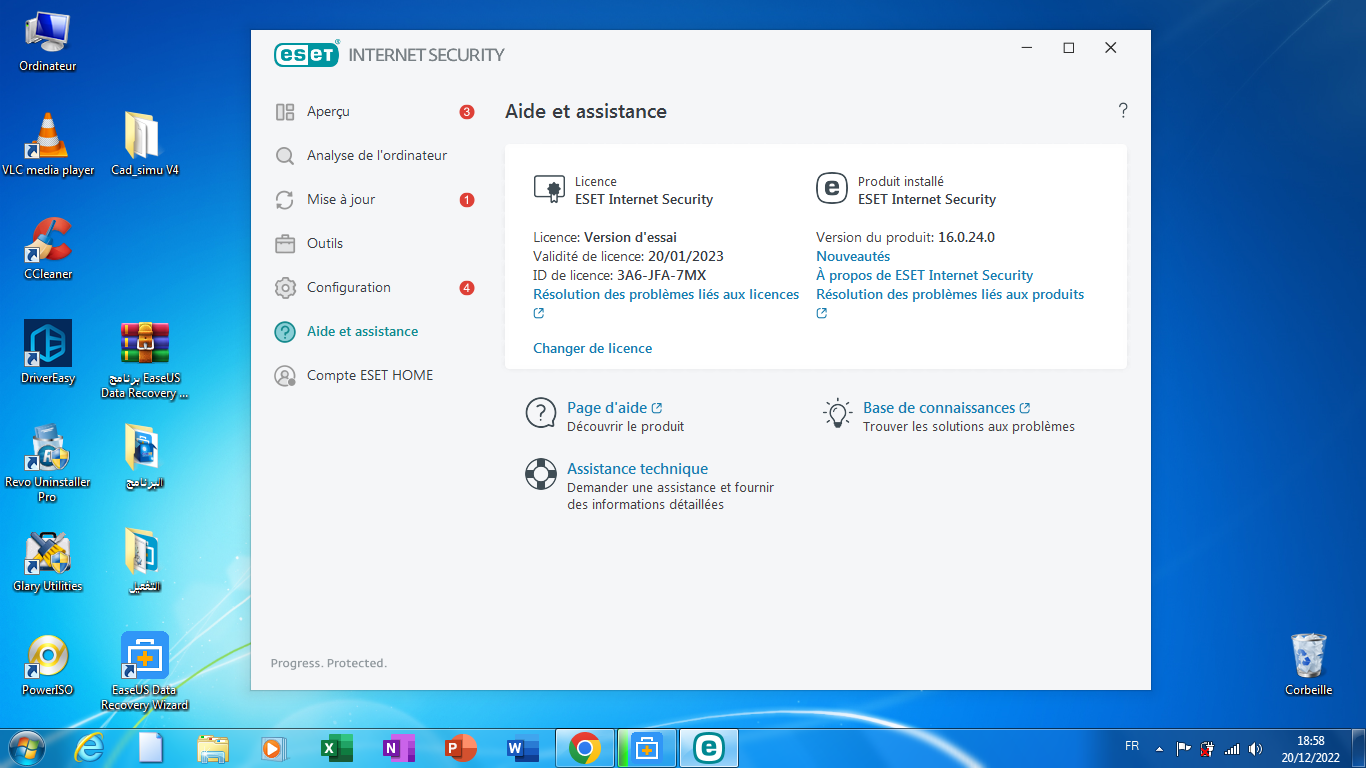Viewport: 1366px width, 768px height.
Task: Click the user icon for Compte ESET HOME
Action: [285, 376]
